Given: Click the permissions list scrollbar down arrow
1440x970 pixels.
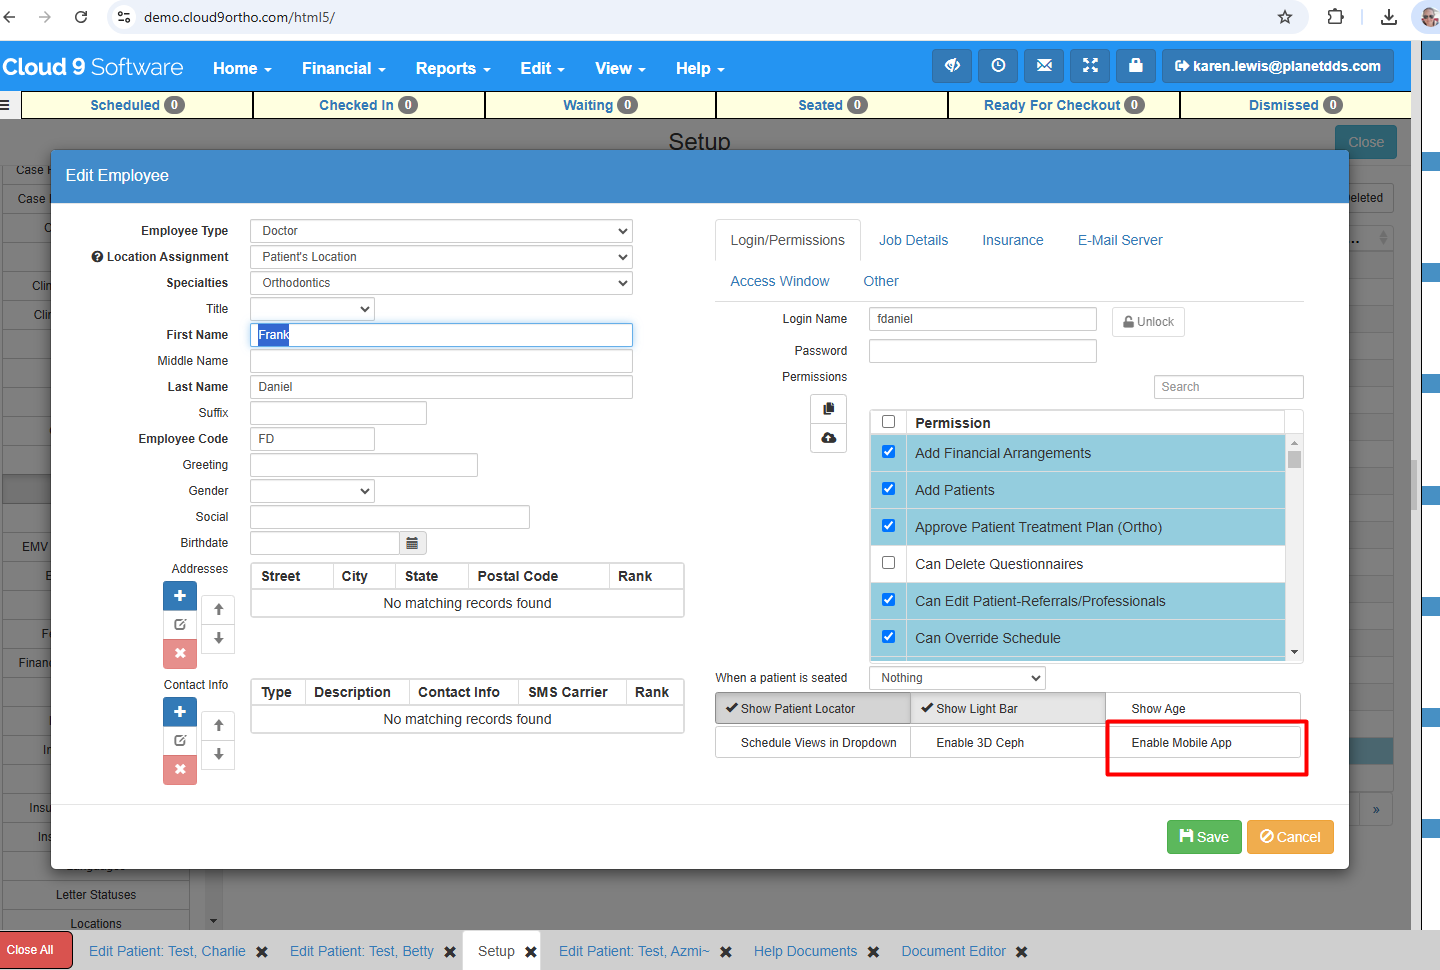Looking at the screenshot, I should (1294, 652).
